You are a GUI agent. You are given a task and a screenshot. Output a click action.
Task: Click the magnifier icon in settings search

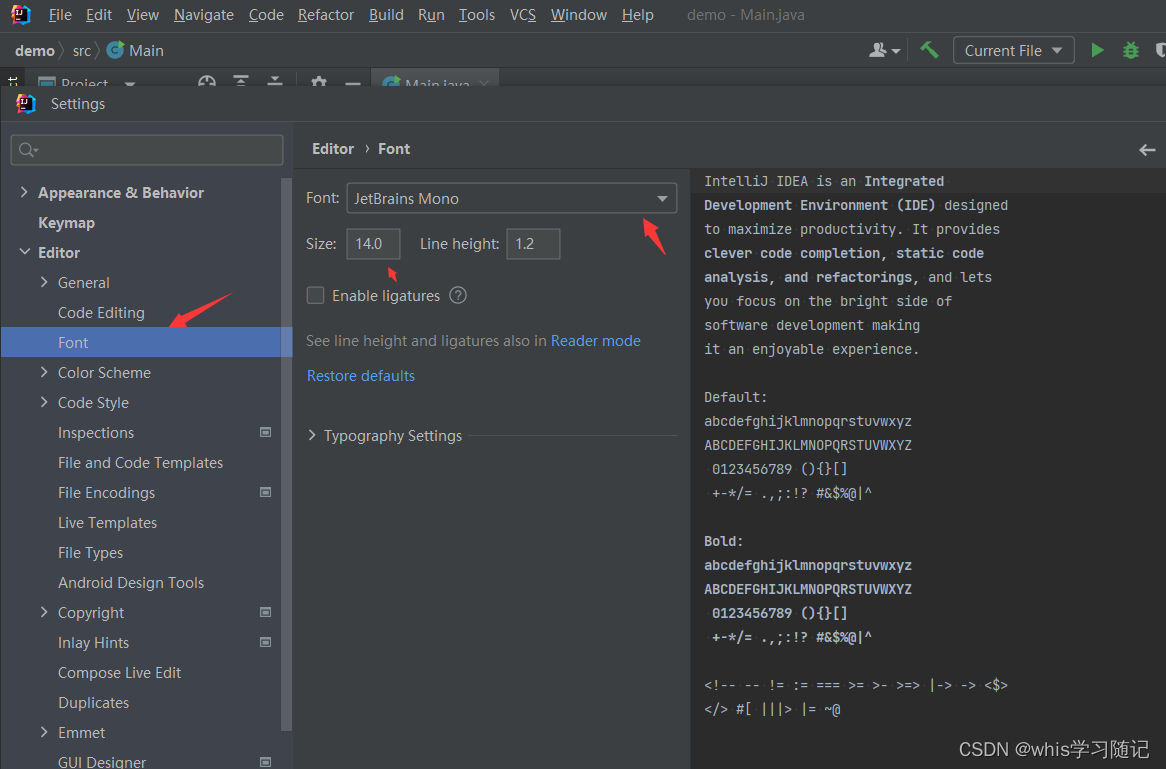pos(28,150)
